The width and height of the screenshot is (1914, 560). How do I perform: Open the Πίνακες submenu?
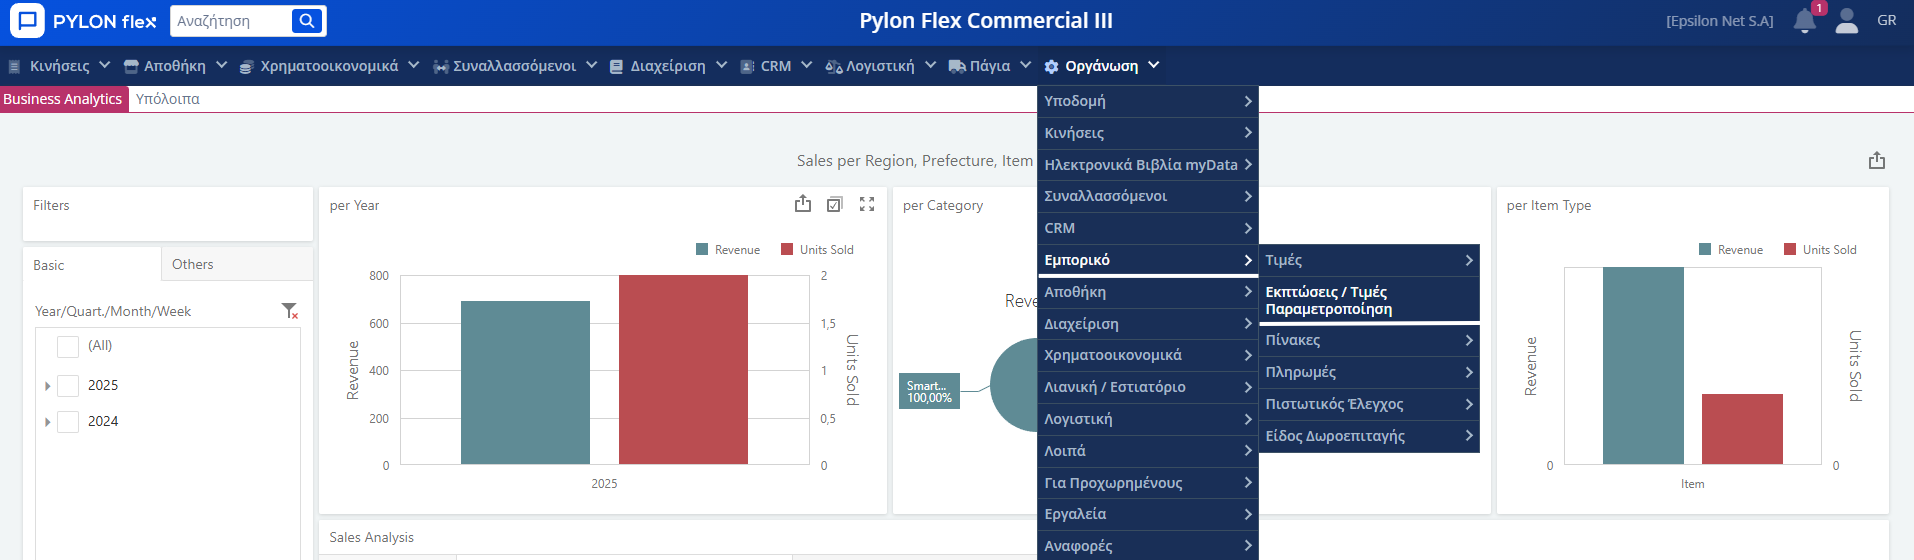pos(1369,340)
